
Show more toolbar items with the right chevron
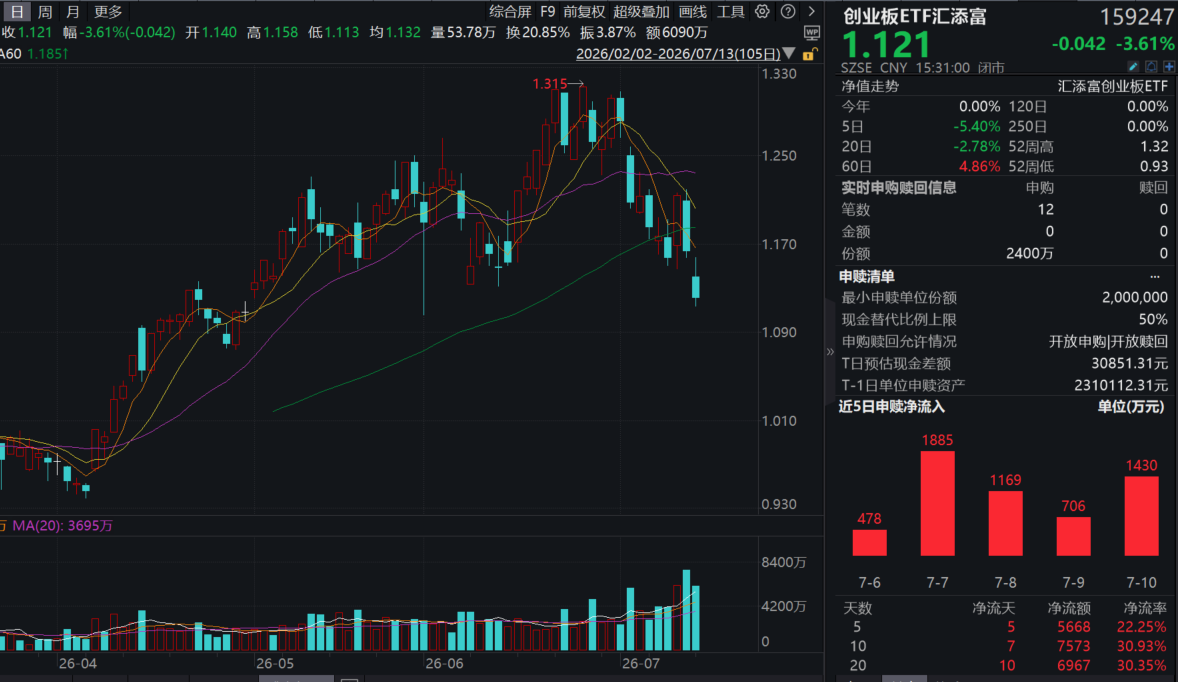[811, 11]
